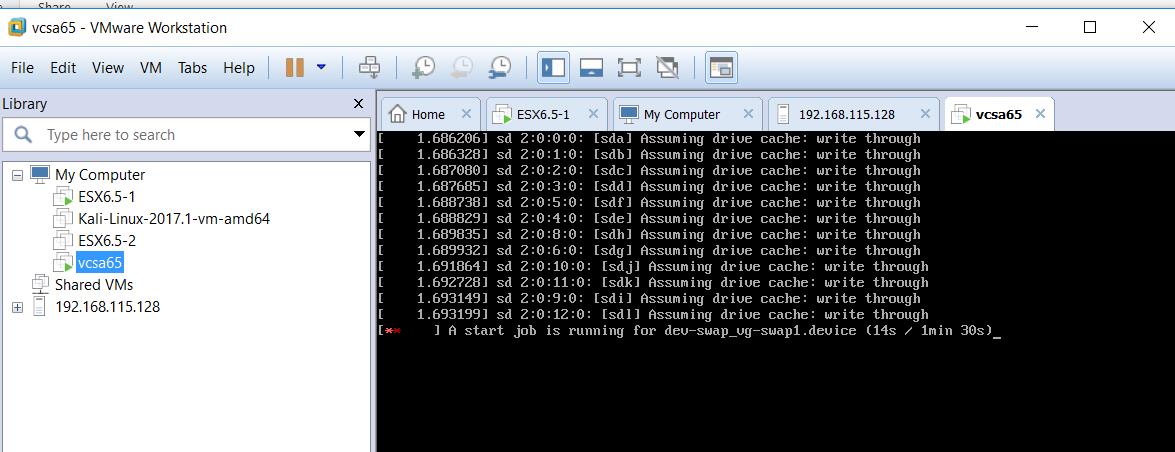The height and width of the screenshot is (452, 1175).
Task: Collapse the My Computer tree node
Action: 18,175
